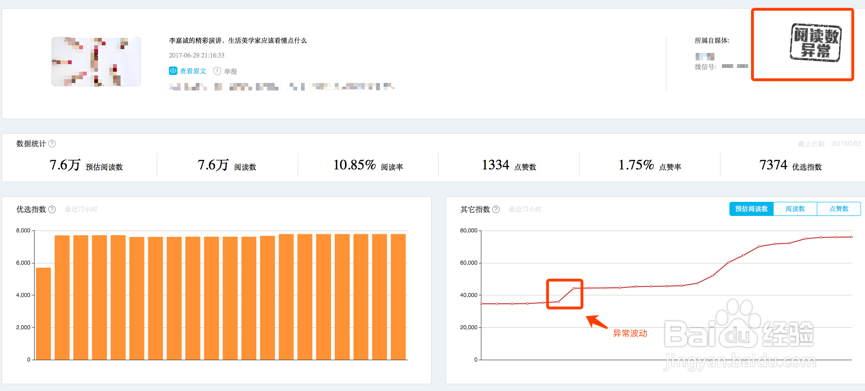Viewport: 865px width, 391px height.
Task: Select the 预估阅读数 chart tab
Action: click(751, 209)
